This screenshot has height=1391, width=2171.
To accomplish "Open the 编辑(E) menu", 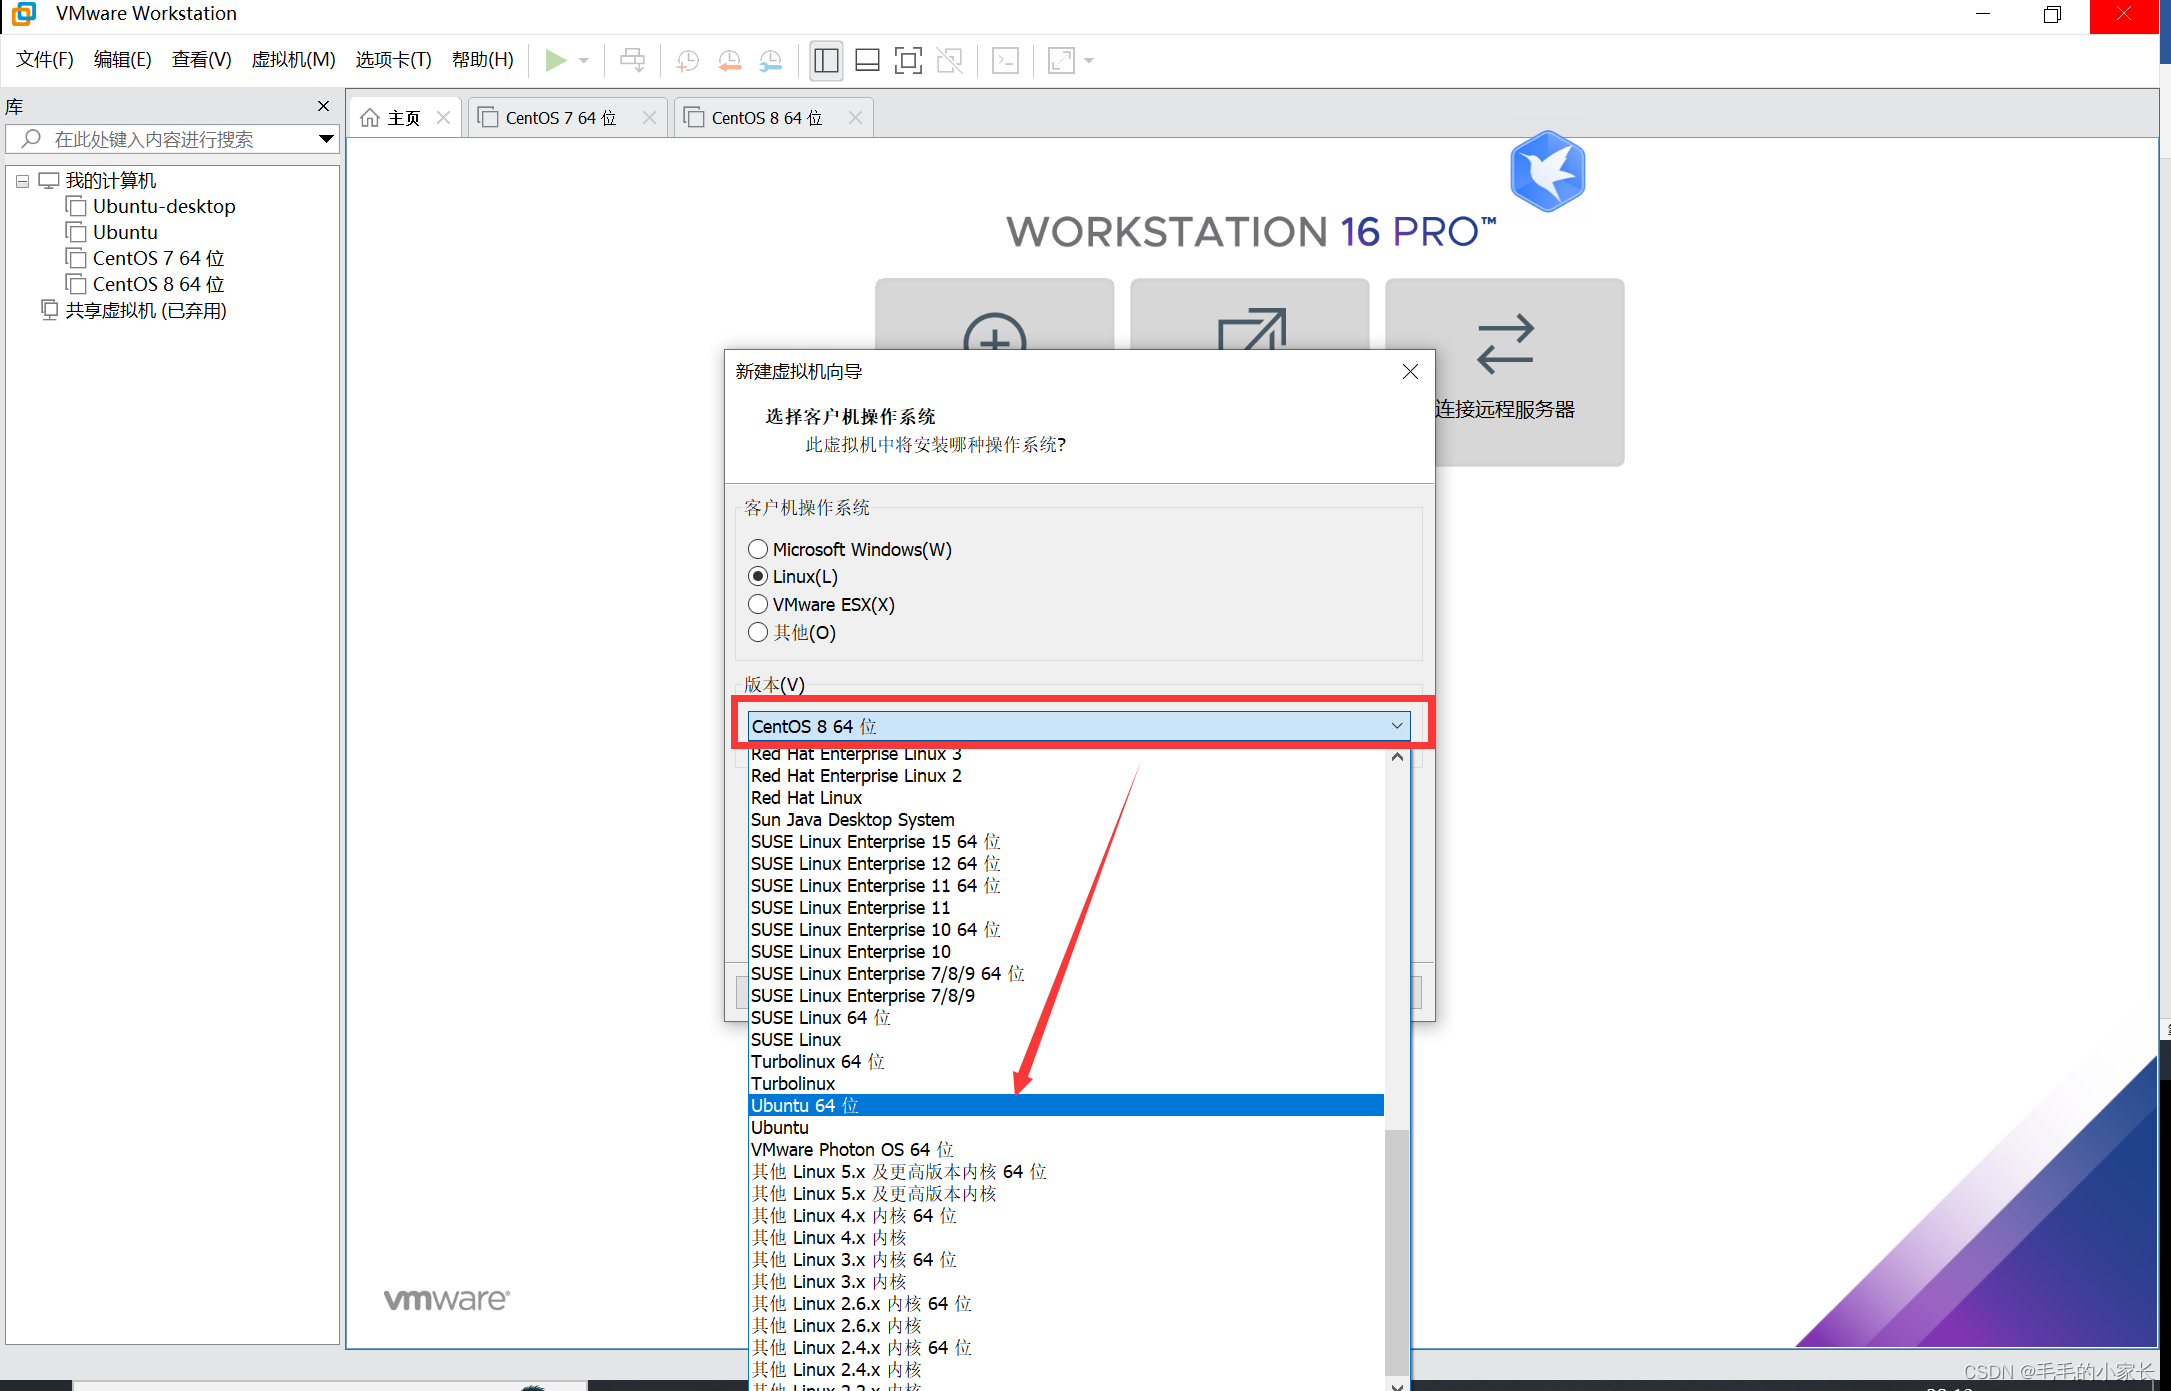I will tap(122, 60).
